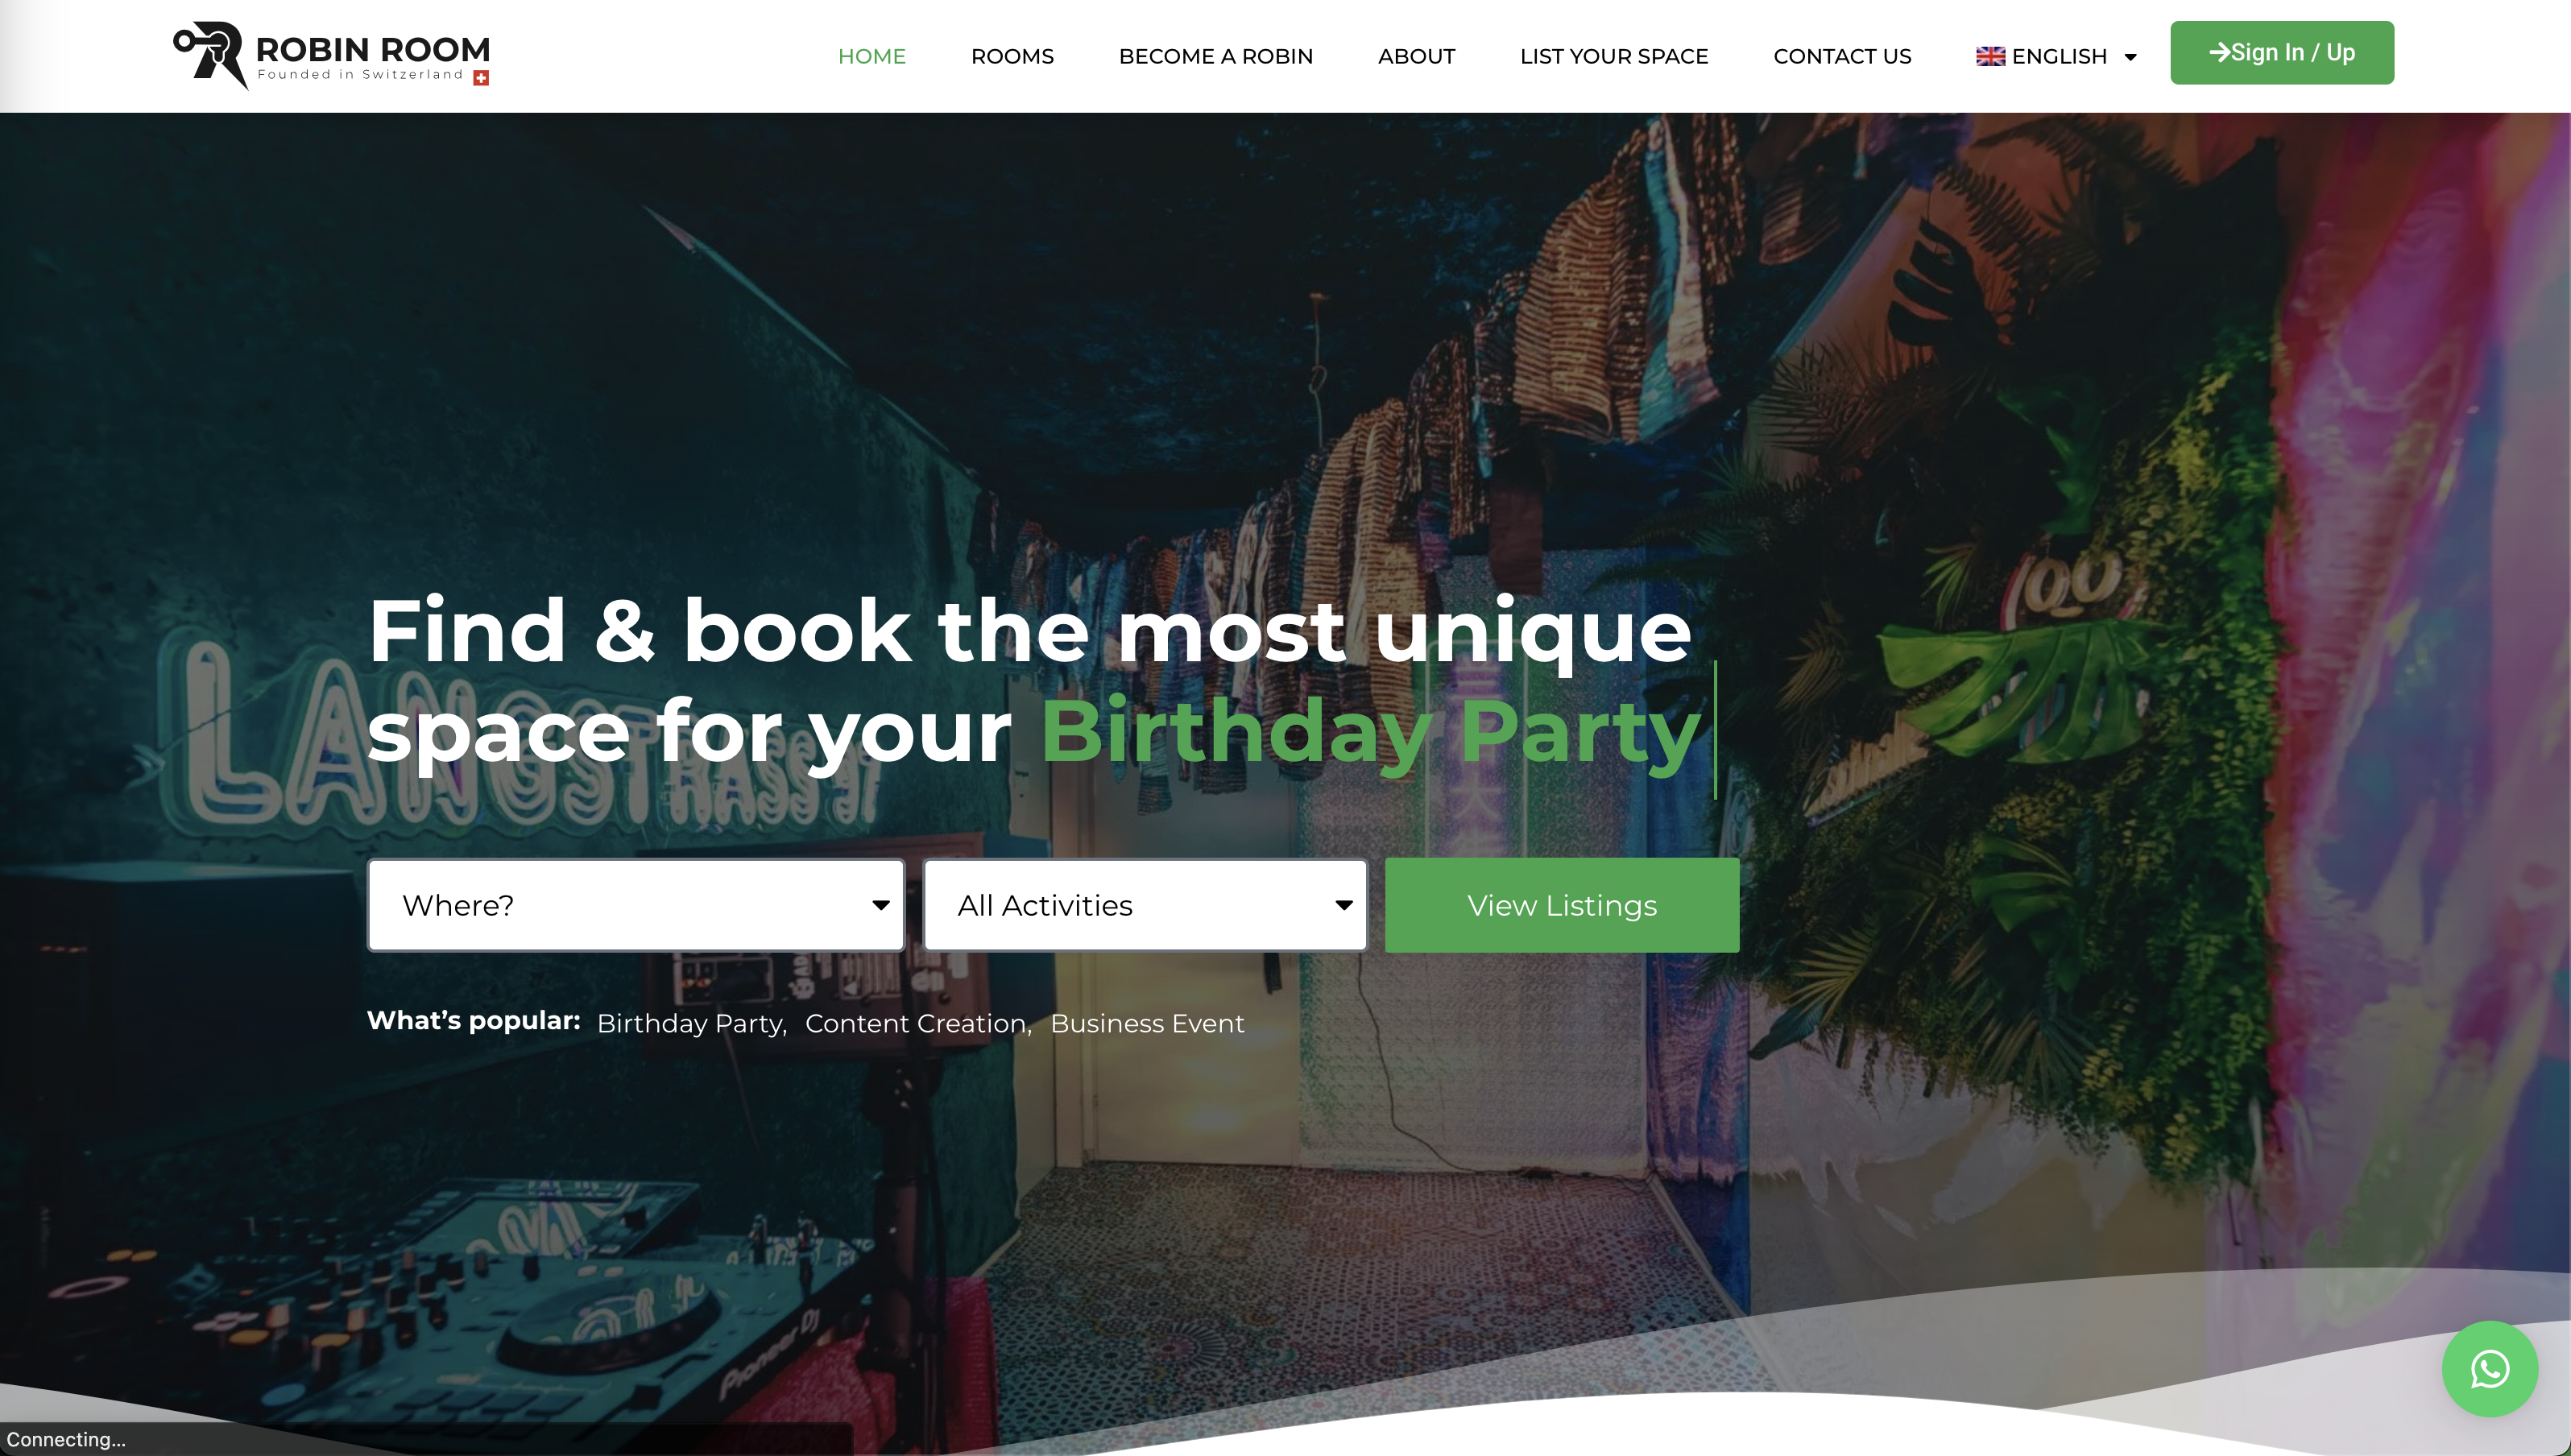Select the popular Birthday Party link

point(692,1024)
